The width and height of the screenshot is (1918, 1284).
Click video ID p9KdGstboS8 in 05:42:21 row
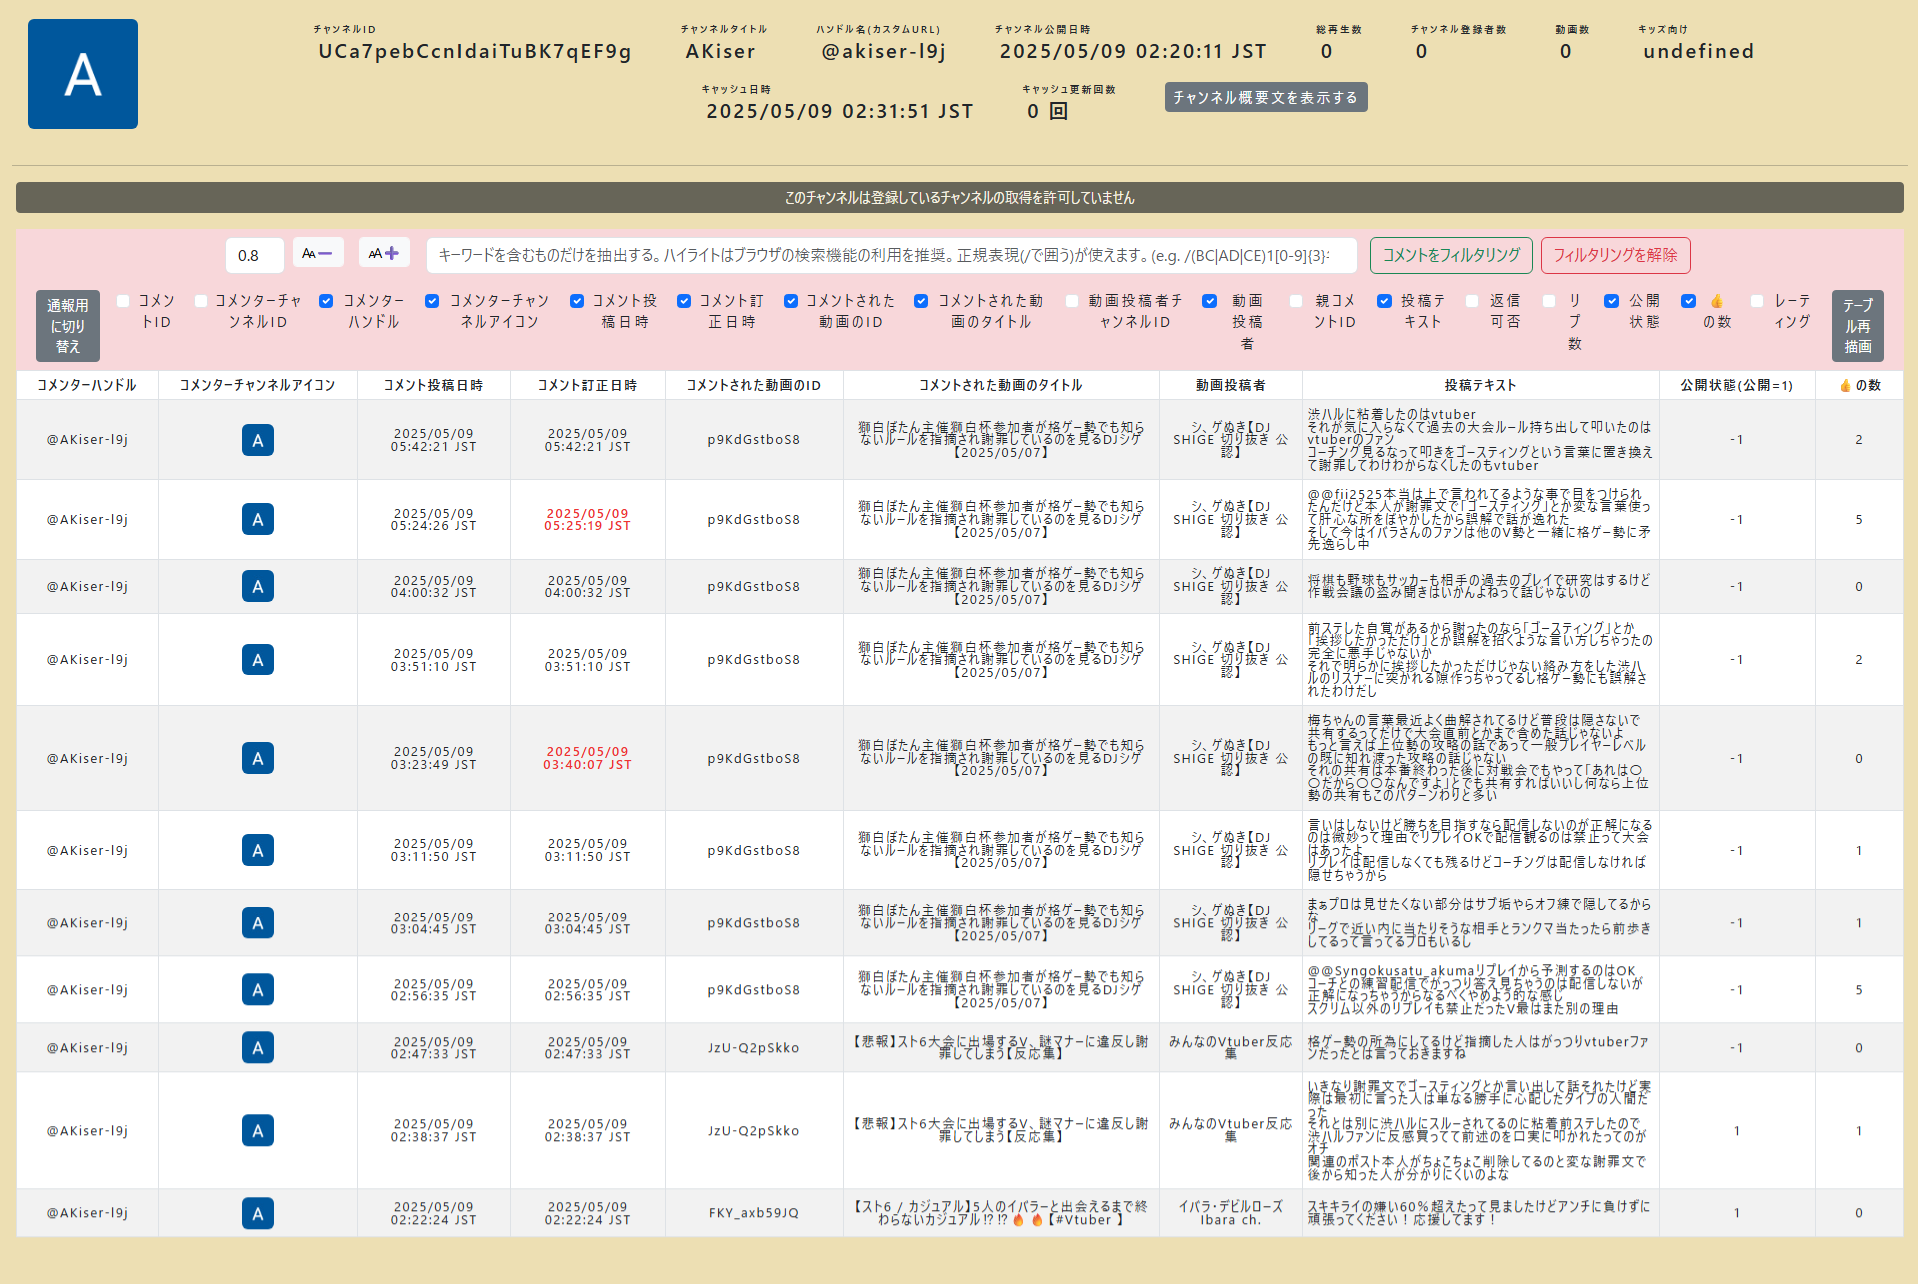(753, 440)
